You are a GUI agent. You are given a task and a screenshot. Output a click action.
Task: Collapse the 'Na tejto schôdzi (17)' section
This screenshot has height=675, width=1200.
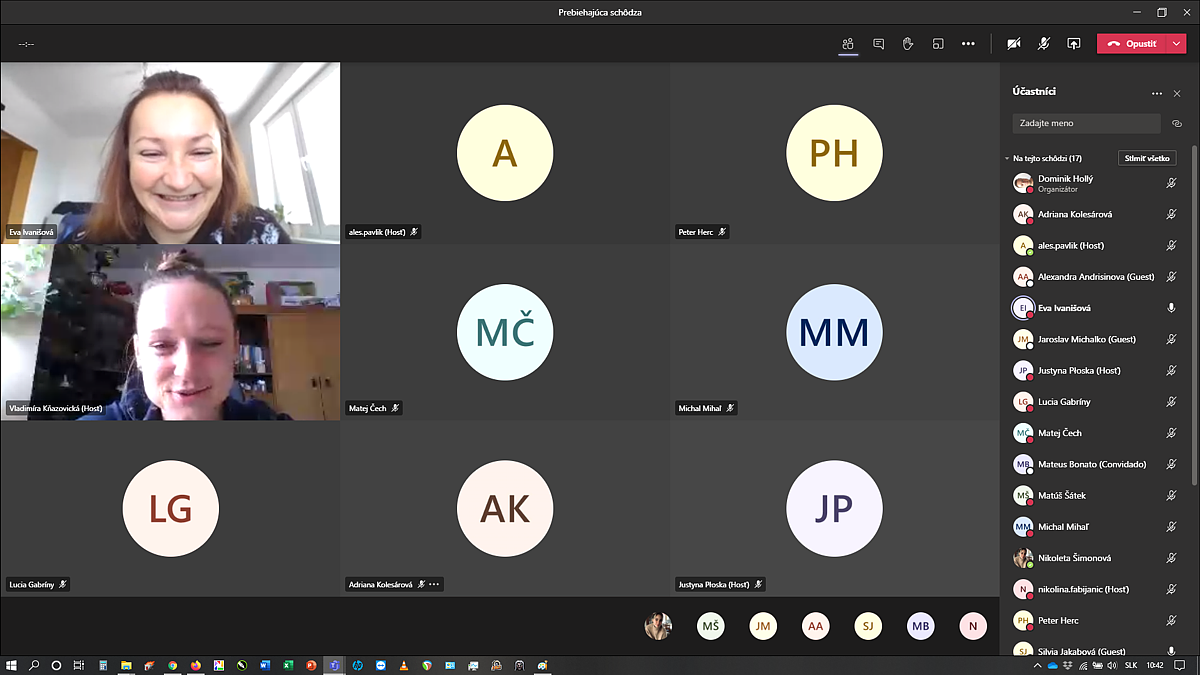pos(1007,158)
